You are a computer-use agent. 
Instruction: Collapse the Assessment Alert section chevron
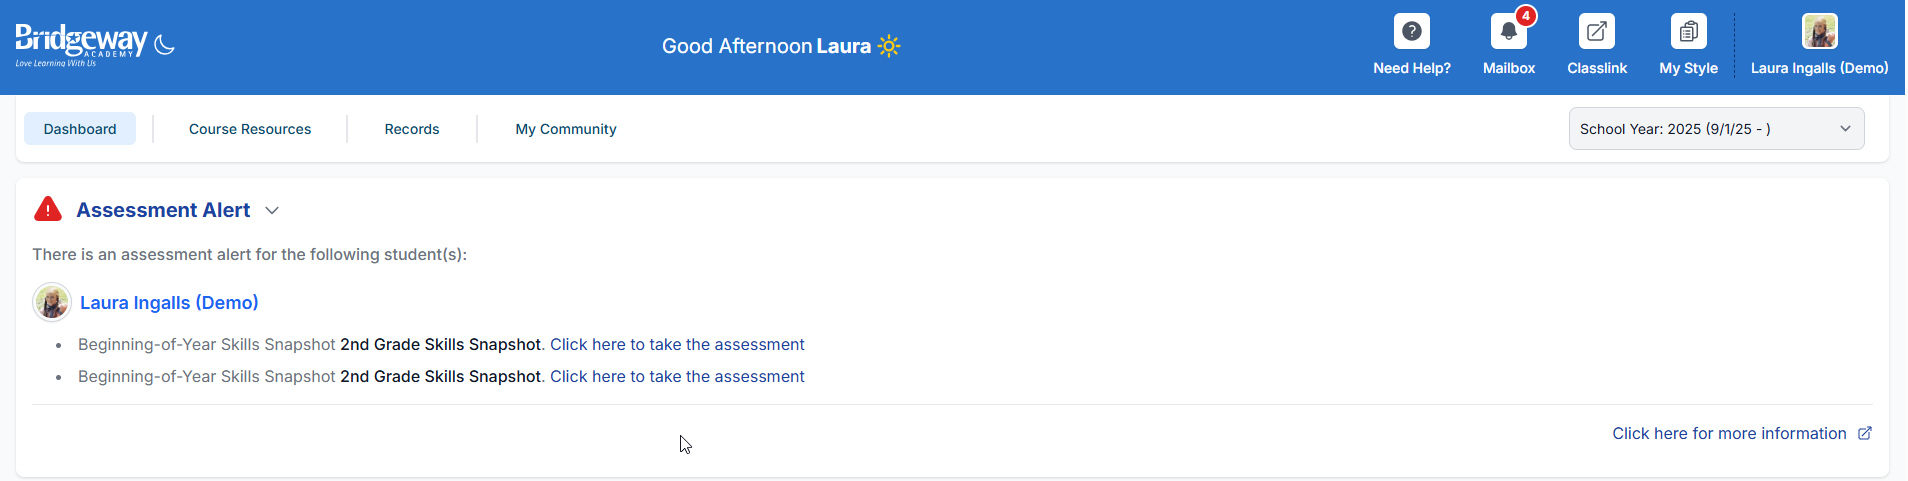(x=272, y=210)
